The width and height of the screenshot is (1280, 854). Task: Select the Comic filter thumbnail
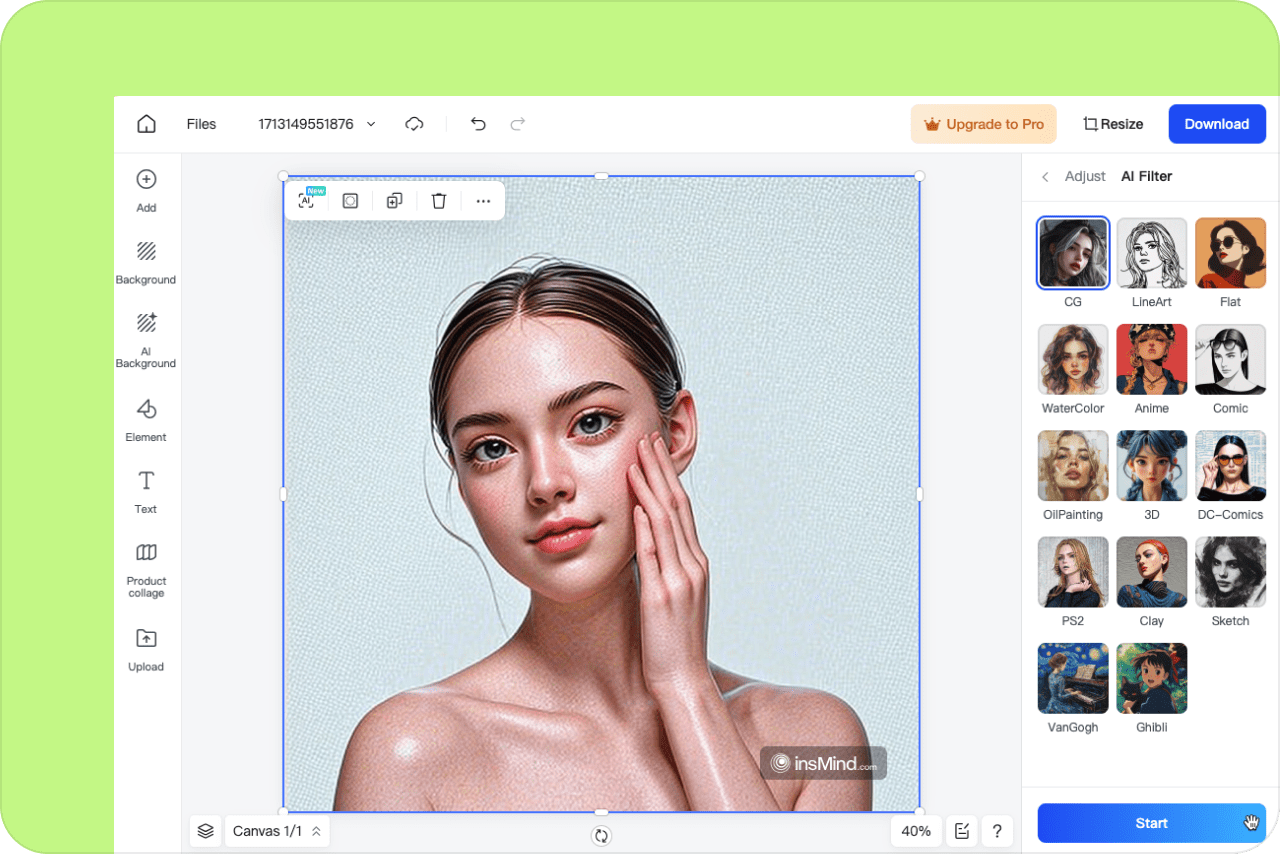(x=1231, y=360)
